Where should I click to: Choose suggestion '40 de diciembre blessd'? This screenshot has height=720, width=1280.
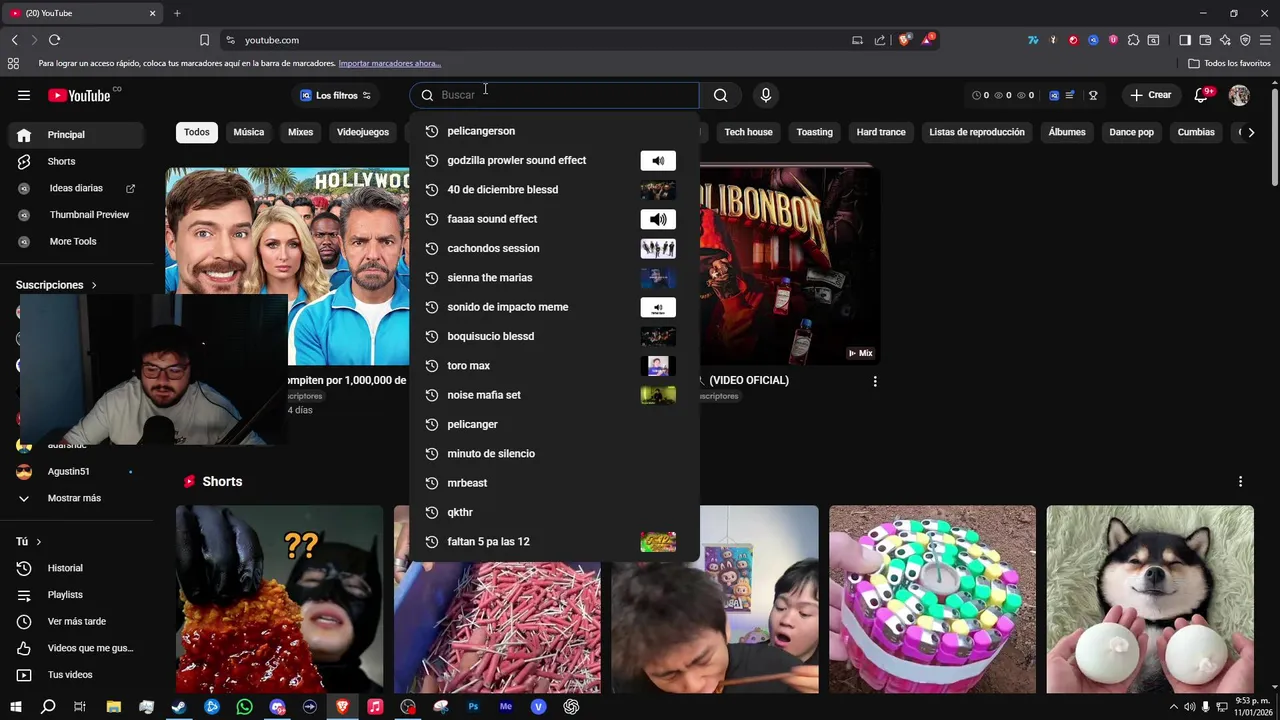point(554,189)
